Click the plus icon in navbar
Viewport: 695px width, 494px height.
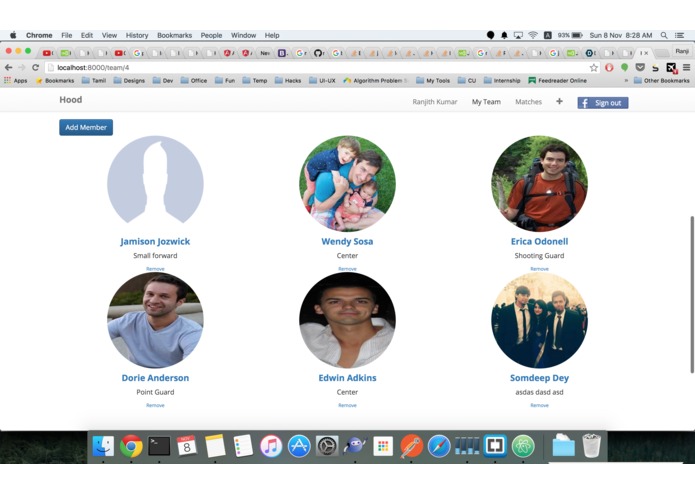[x=559, y=101]
